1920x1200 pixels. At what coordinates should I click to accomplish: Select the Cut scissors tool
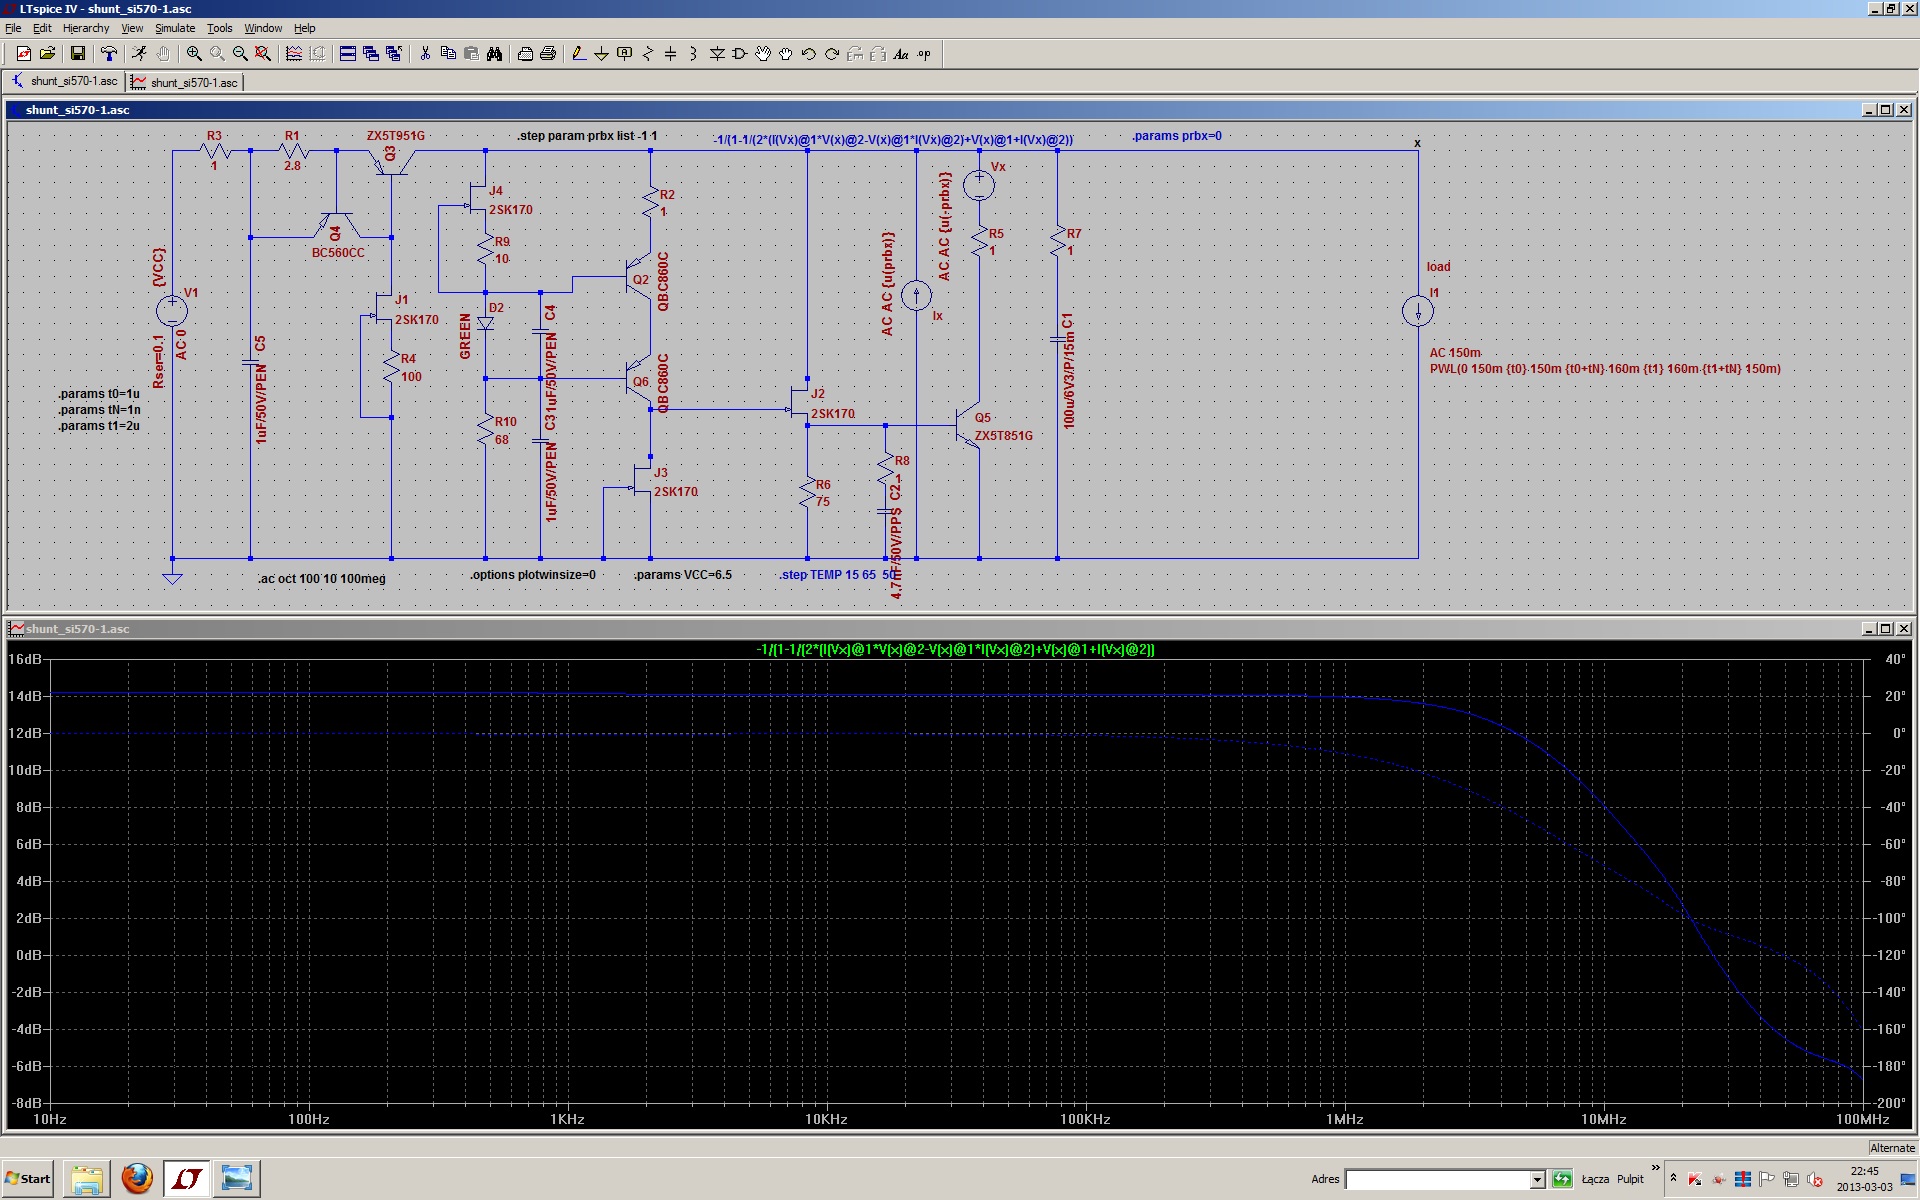(x=425, y=54)
